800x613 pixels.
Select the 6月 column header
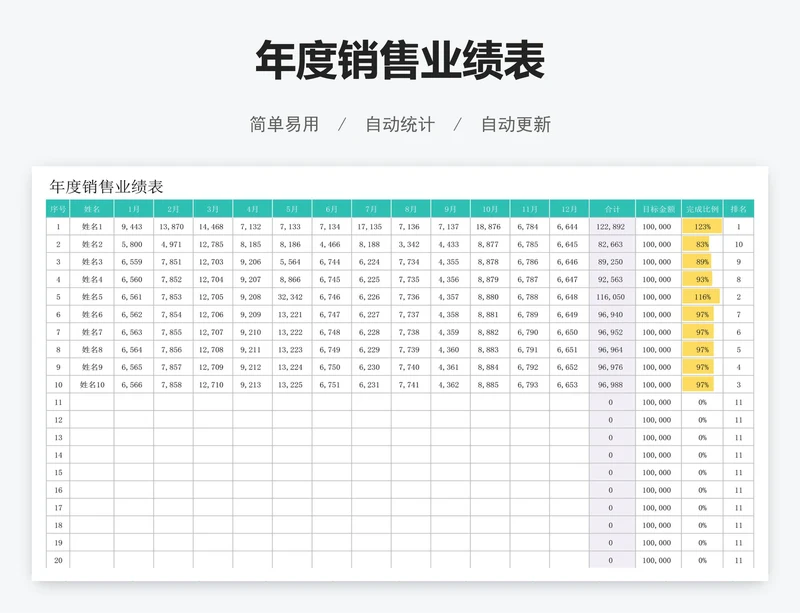pyautogui.click(x=332, y=209)
